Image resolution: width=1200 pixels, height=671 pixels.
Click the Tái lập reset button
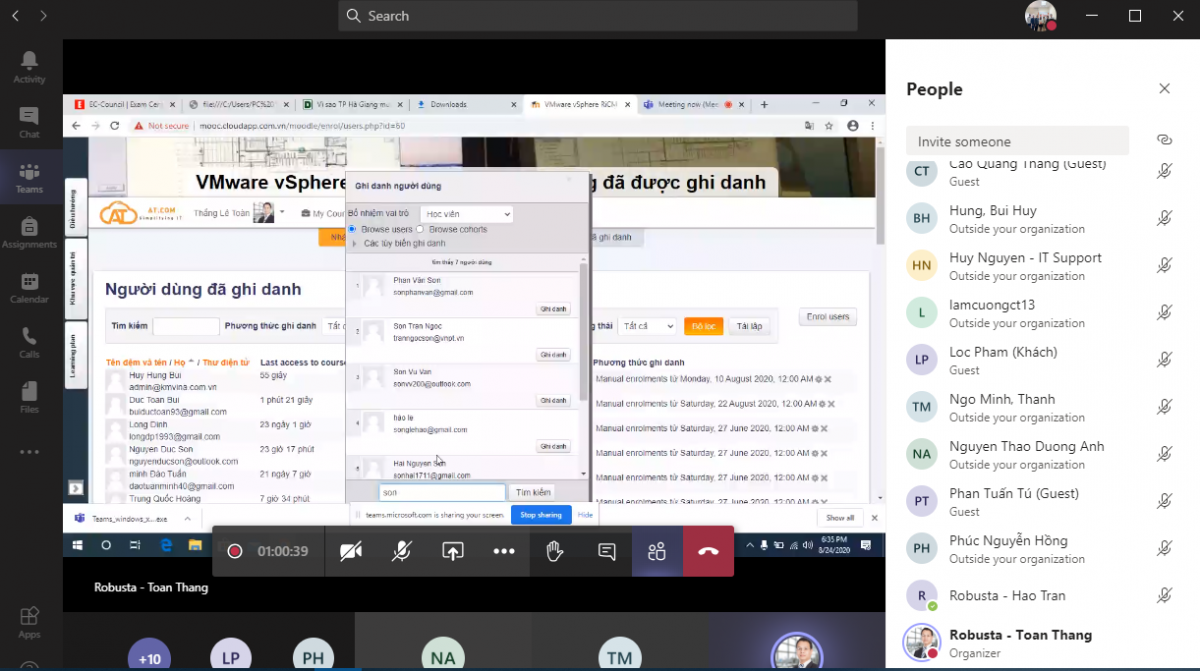749,326
